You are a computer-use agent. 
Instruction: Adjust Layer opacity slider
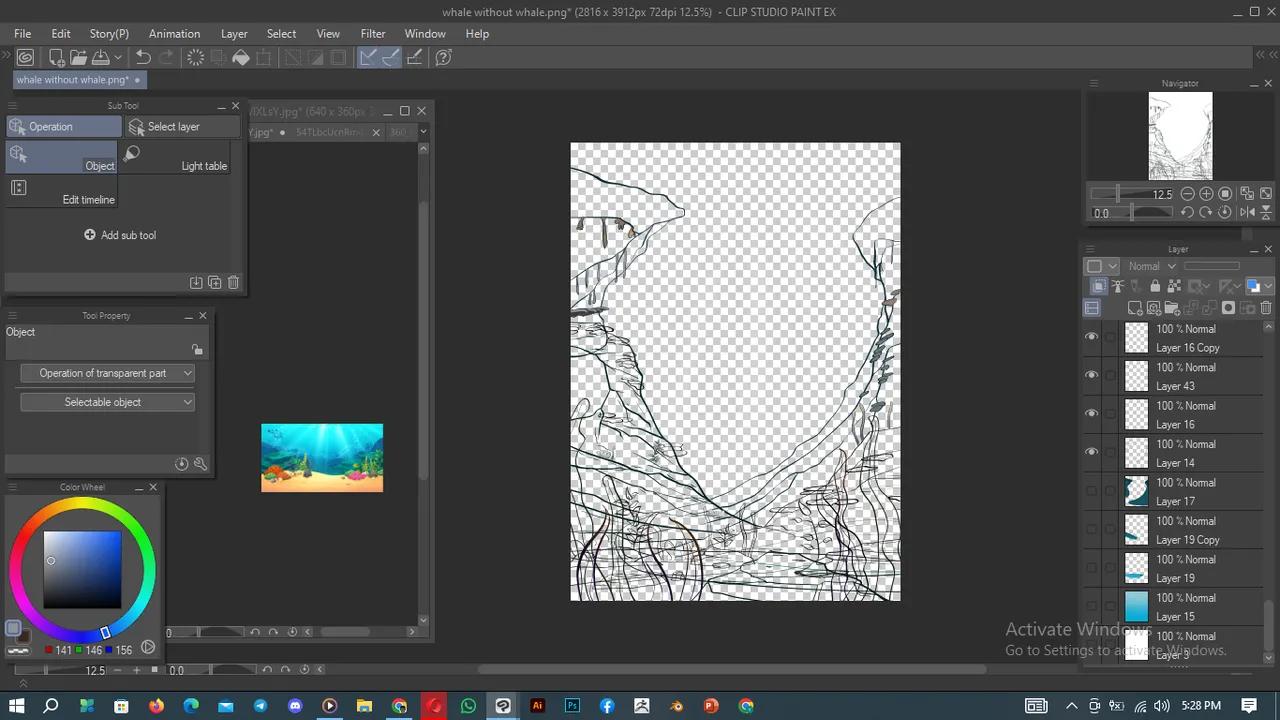coord(1211,266)
